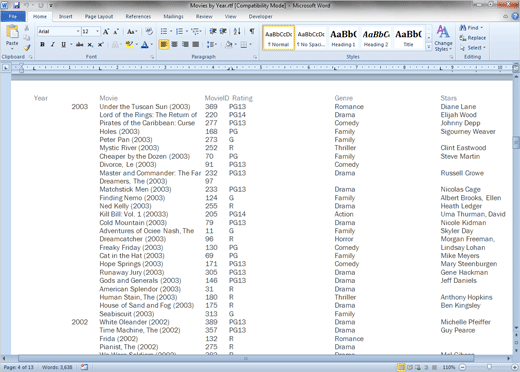Image resolution: width=520 pixels, height=372 pixels.
Task: Open the Line Spacing dropdown
Action: click(211, 44)
